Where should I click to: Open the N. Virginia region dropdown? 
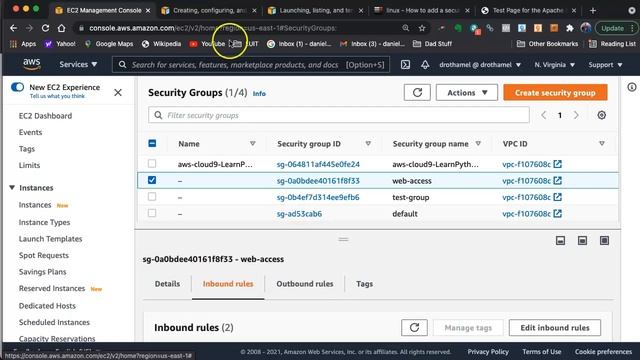554,64
